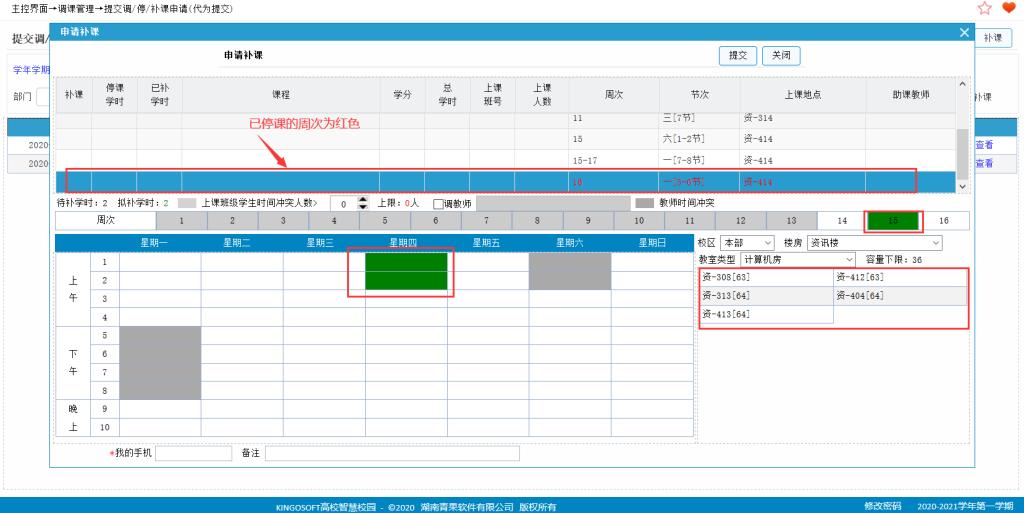Close the 申请补课 dialog with X
Viewport: 1024px width, 513px height.
[964, 32]
